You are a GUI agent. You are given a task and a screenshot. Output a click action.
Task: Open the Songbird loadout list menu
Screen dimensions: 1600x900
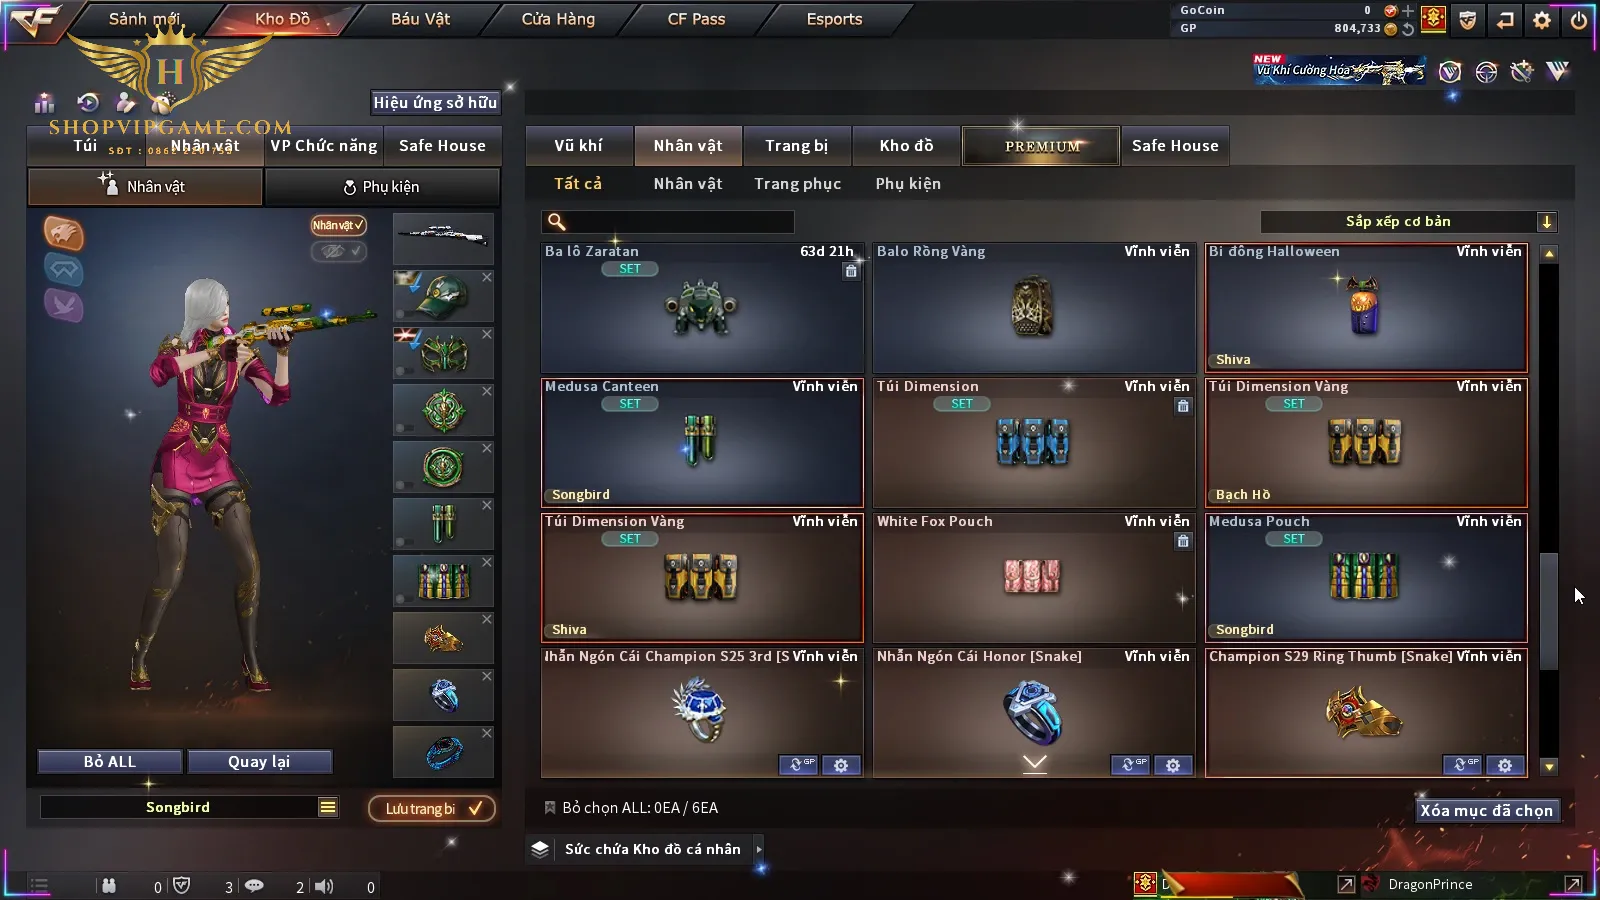click(x=328, y=807)
